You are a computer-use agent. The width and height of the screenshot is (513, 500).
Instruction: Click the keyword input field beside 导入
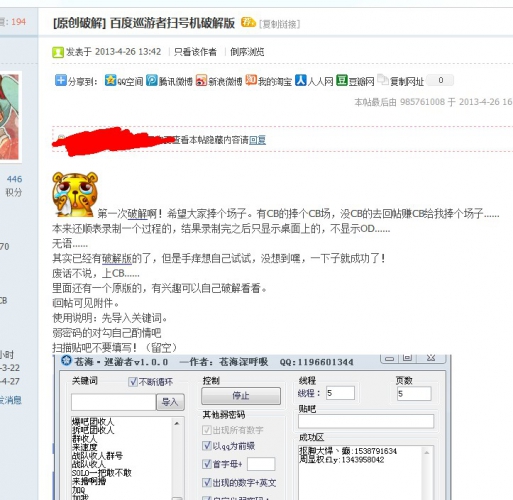[x=113, y=402]
